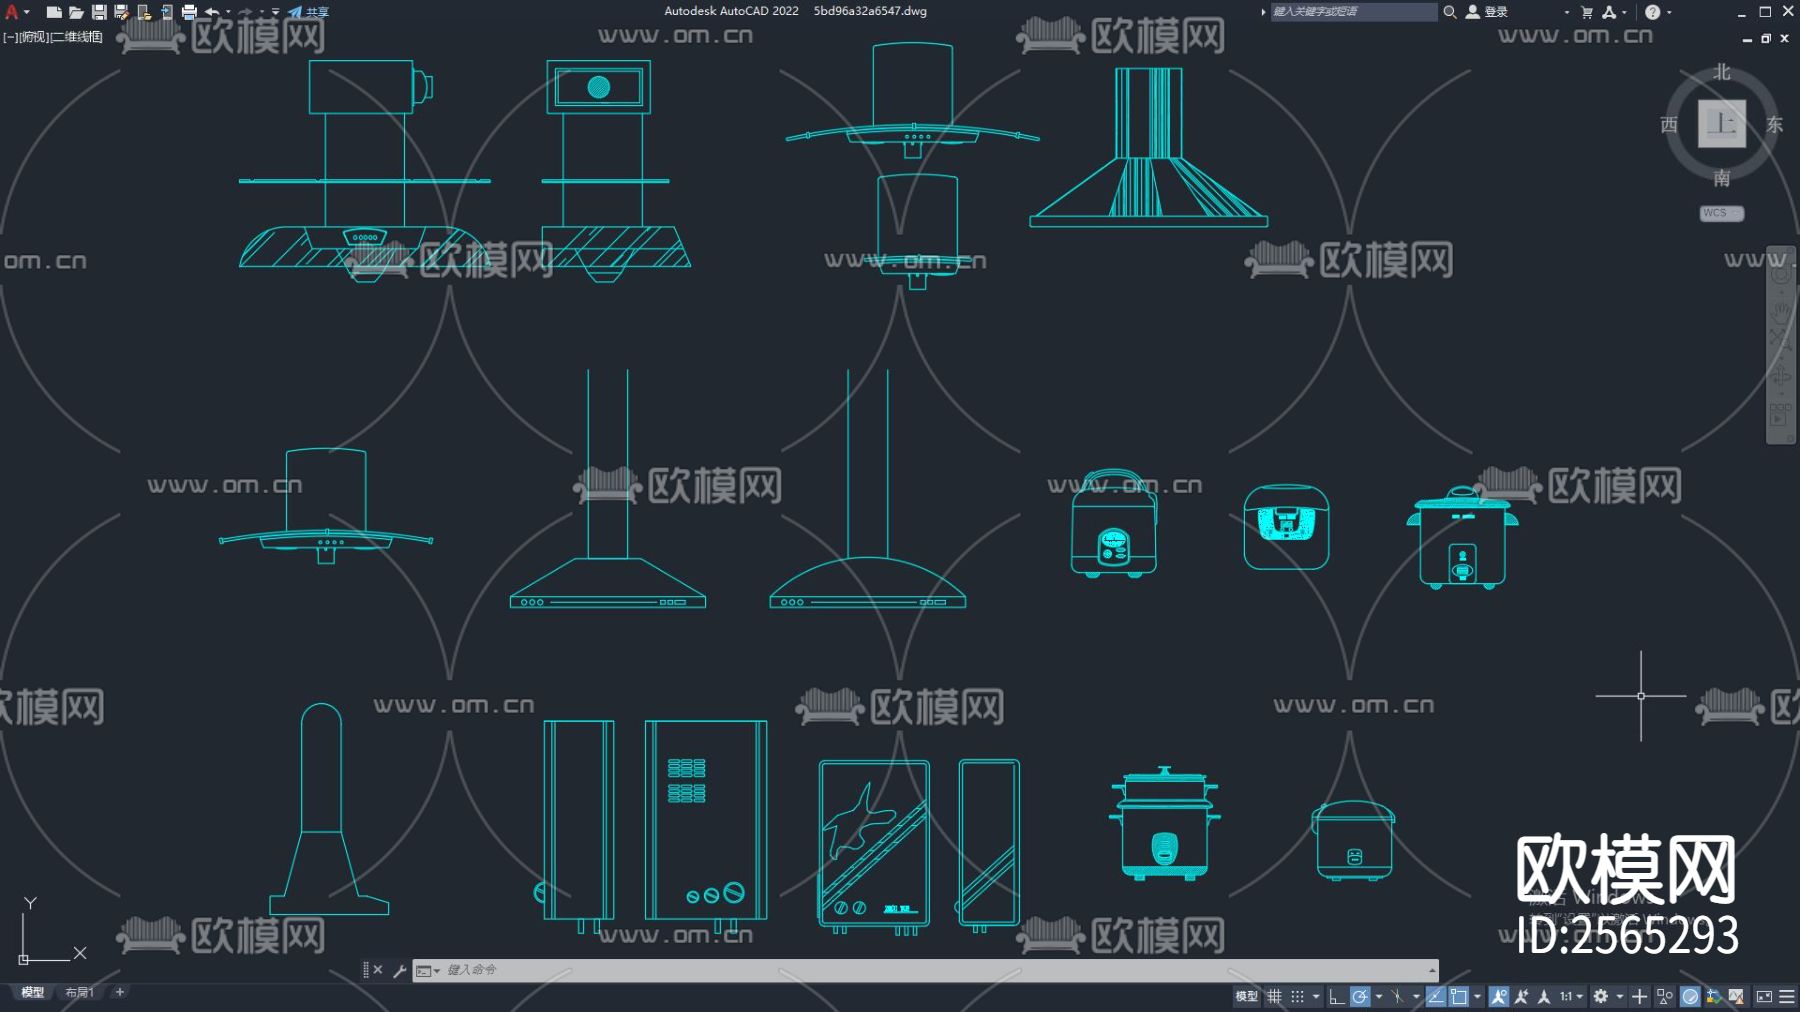Click the magnifier search icon

pos(1449,12)
